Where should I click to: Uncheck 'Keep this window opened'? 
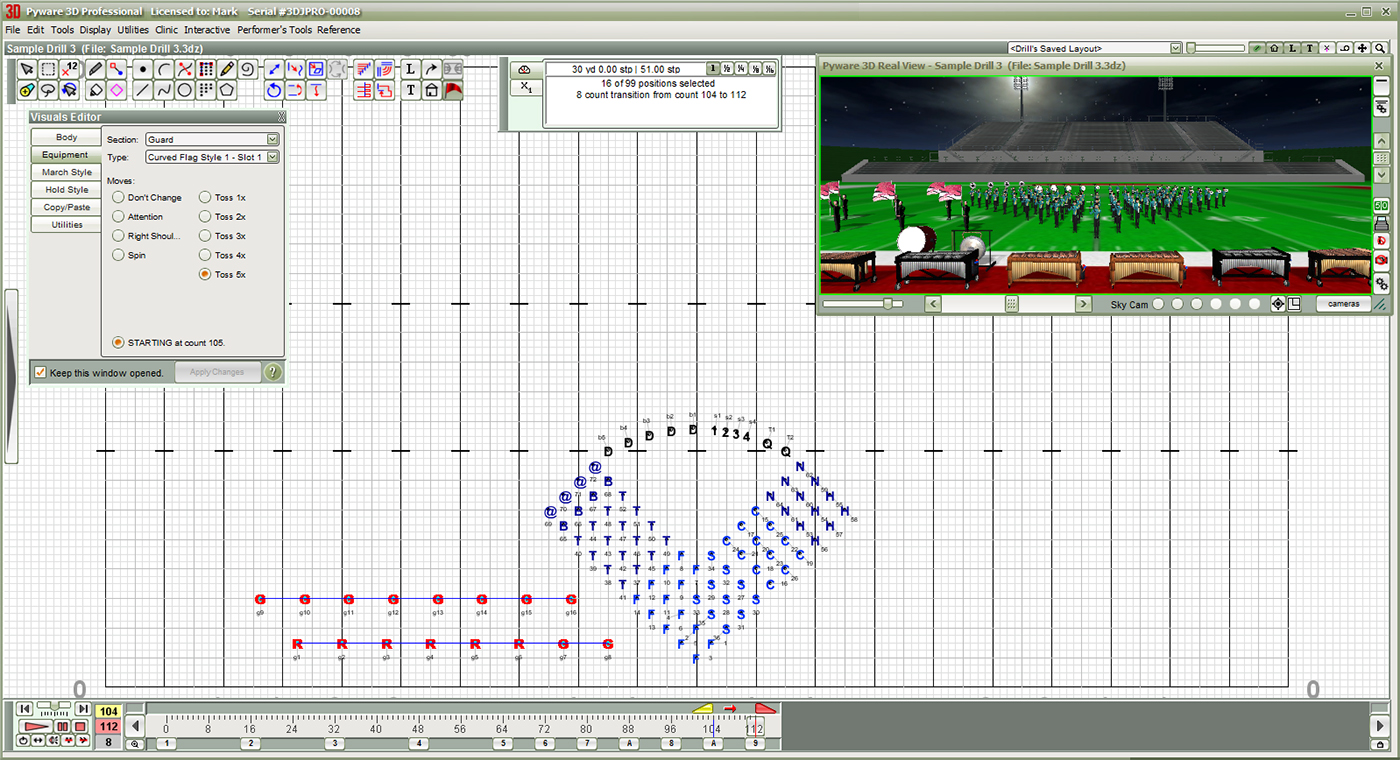[40, 373]
